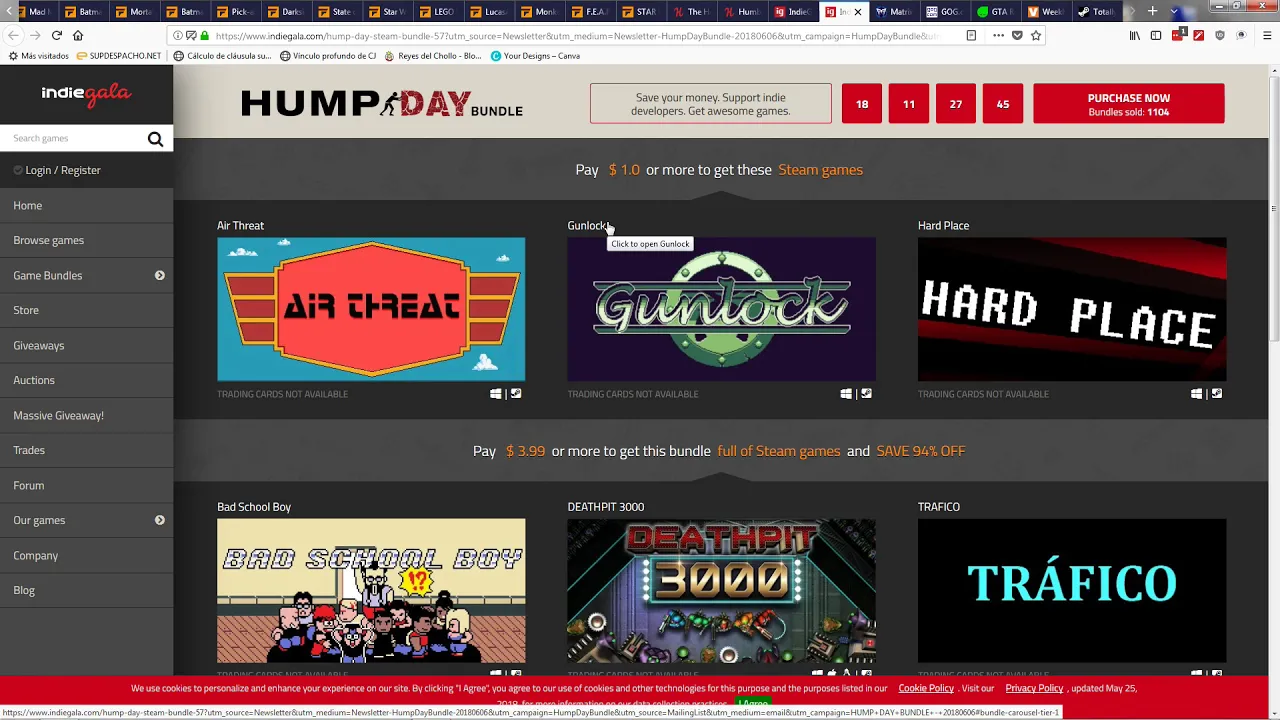Click Windows icon under Hard Place

1196,394
